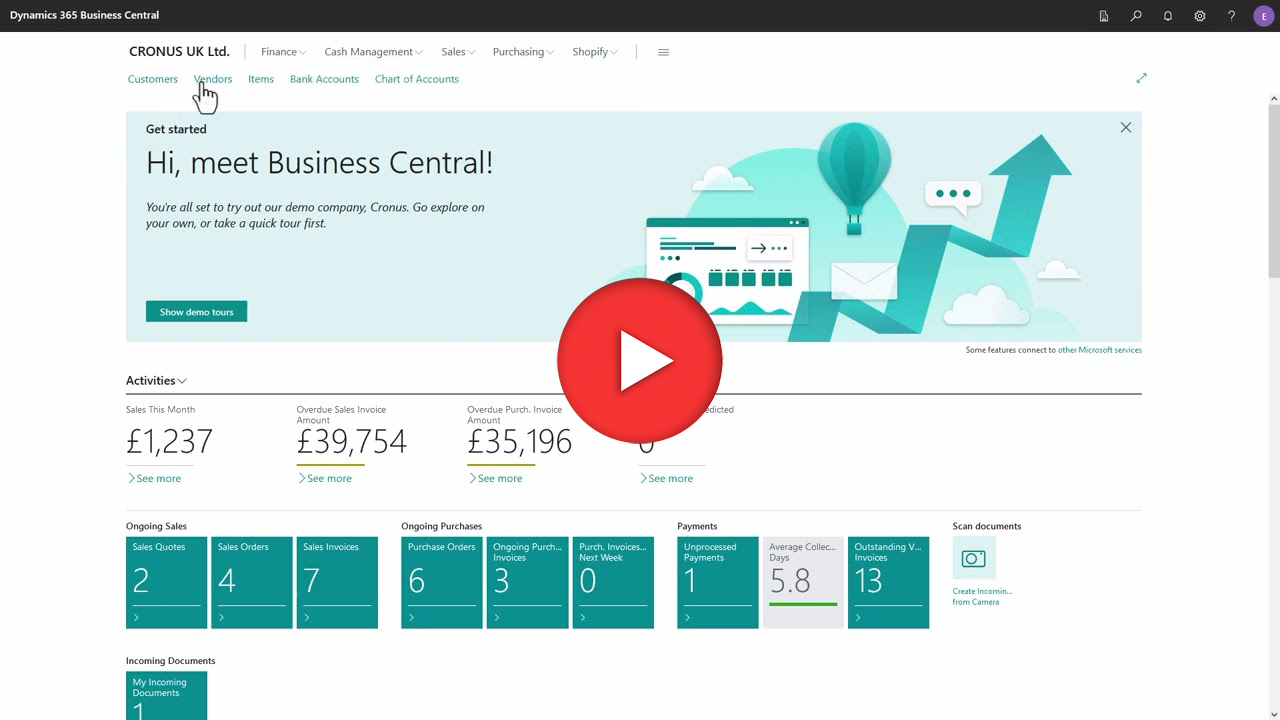This screenshot has height=720, width=1280.
Task: Expand the Shopify menu
Action: pos(595,52)
